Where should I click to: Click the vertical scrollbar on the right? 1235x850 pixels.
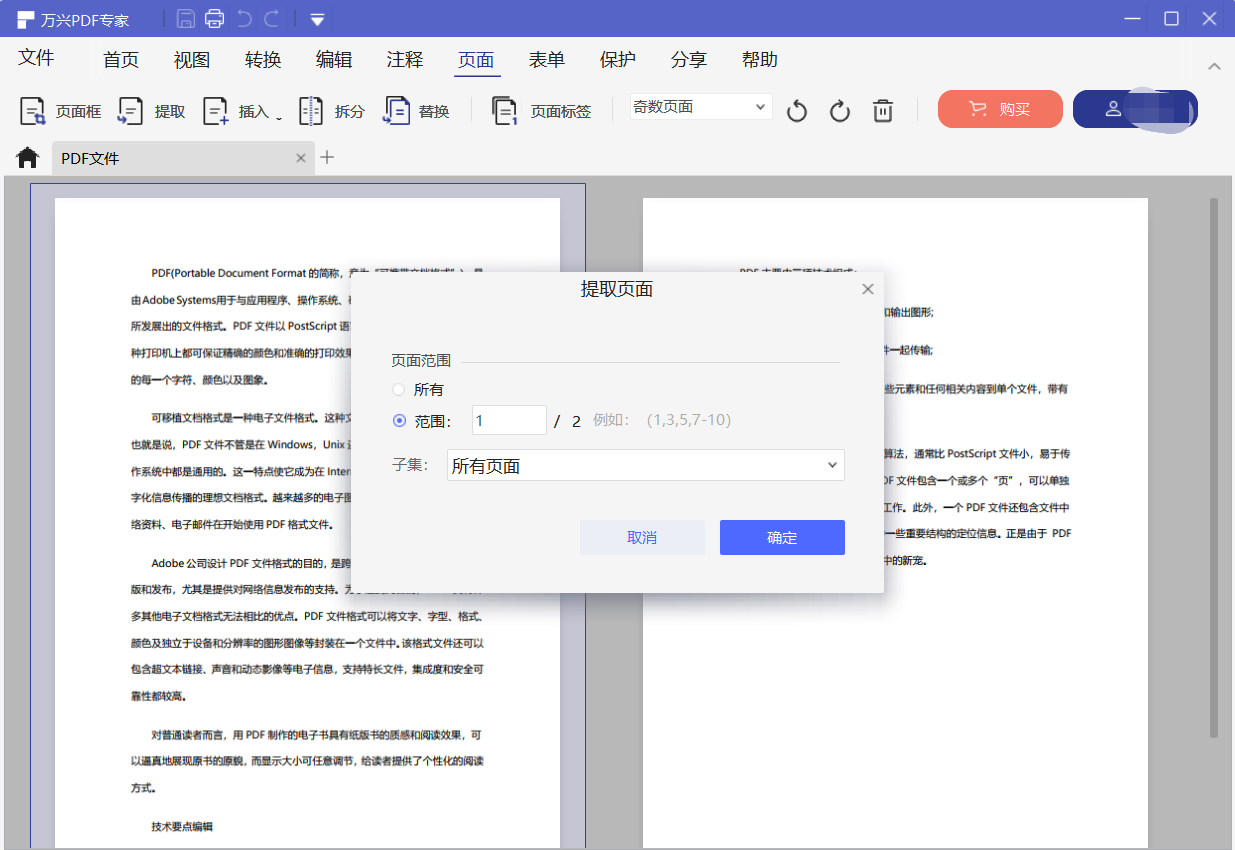tap(1214, 468)
